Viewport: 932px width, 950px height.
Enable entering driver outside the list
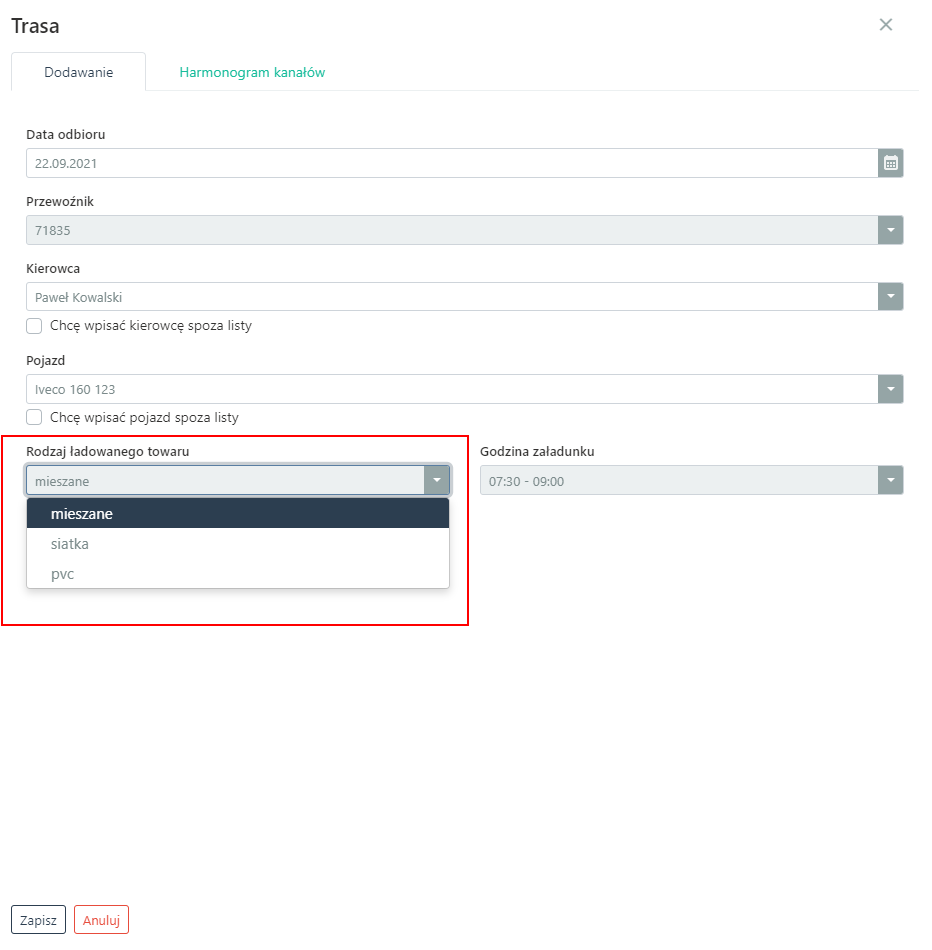pyautogui.click(x=34, y=326)
